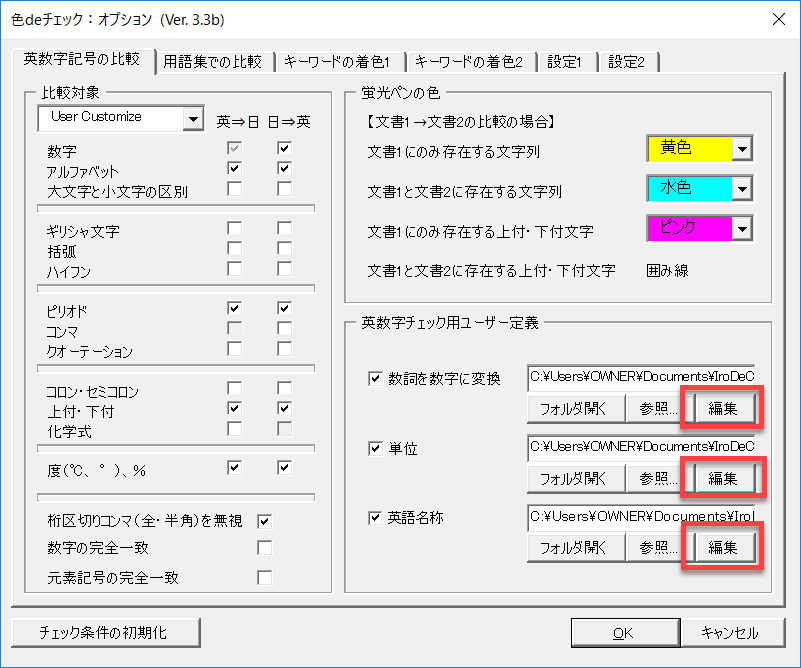The height and width of the screenshot is (668, 801).
Task: Close the options dialog window
Action: 777,17
